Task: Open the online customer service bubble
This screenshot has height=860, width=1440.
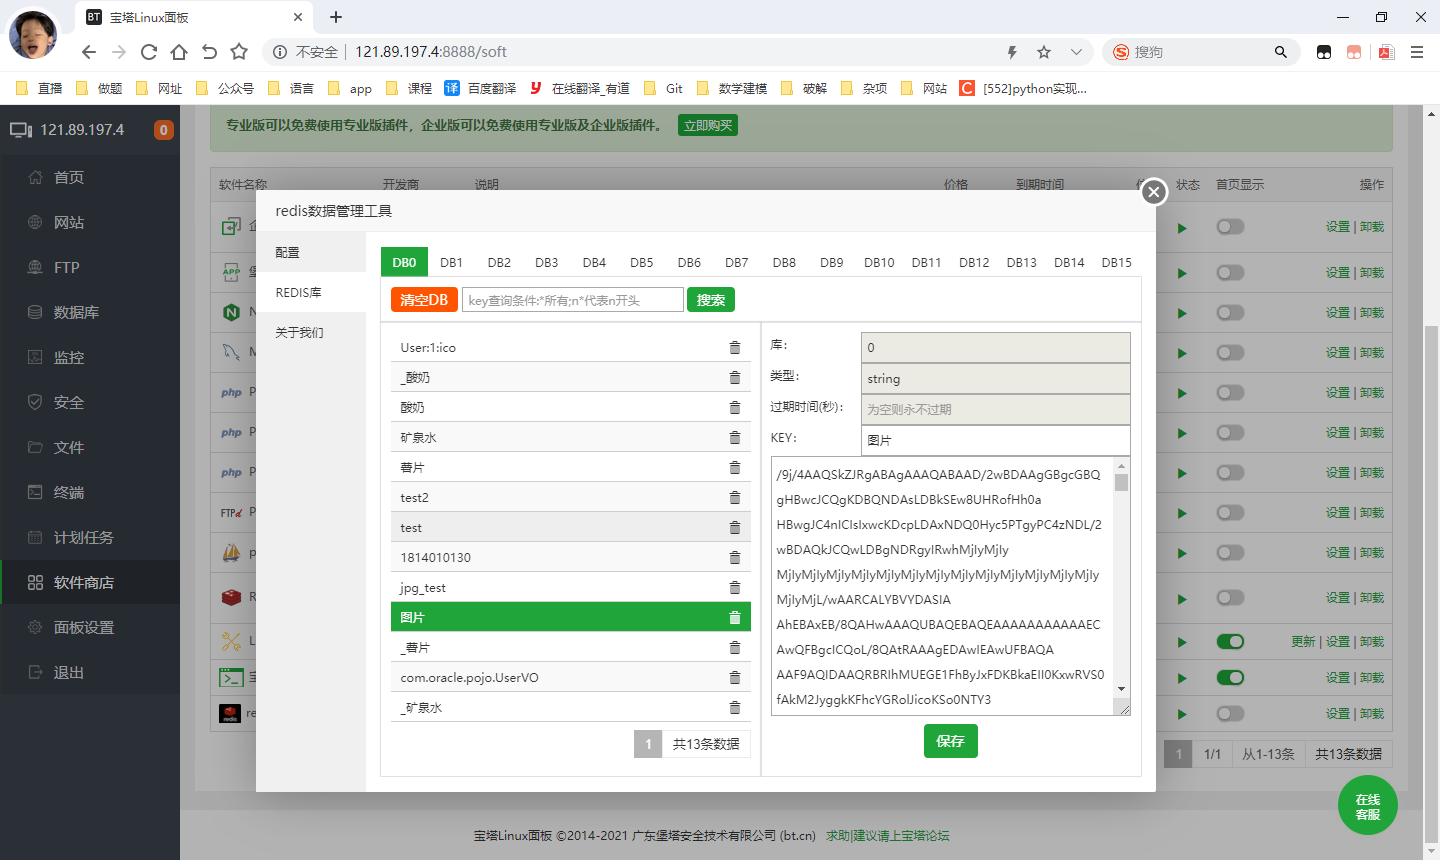Action: tap(1367, 806)
